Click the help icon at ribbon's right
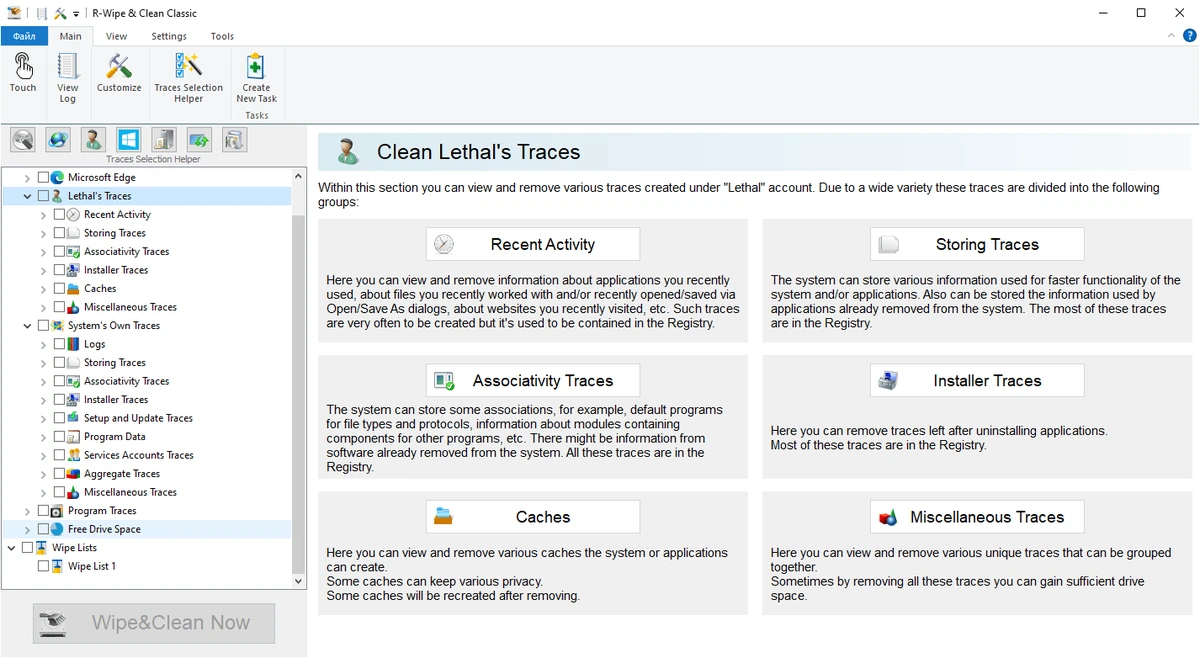 [x=1189, y=36]
